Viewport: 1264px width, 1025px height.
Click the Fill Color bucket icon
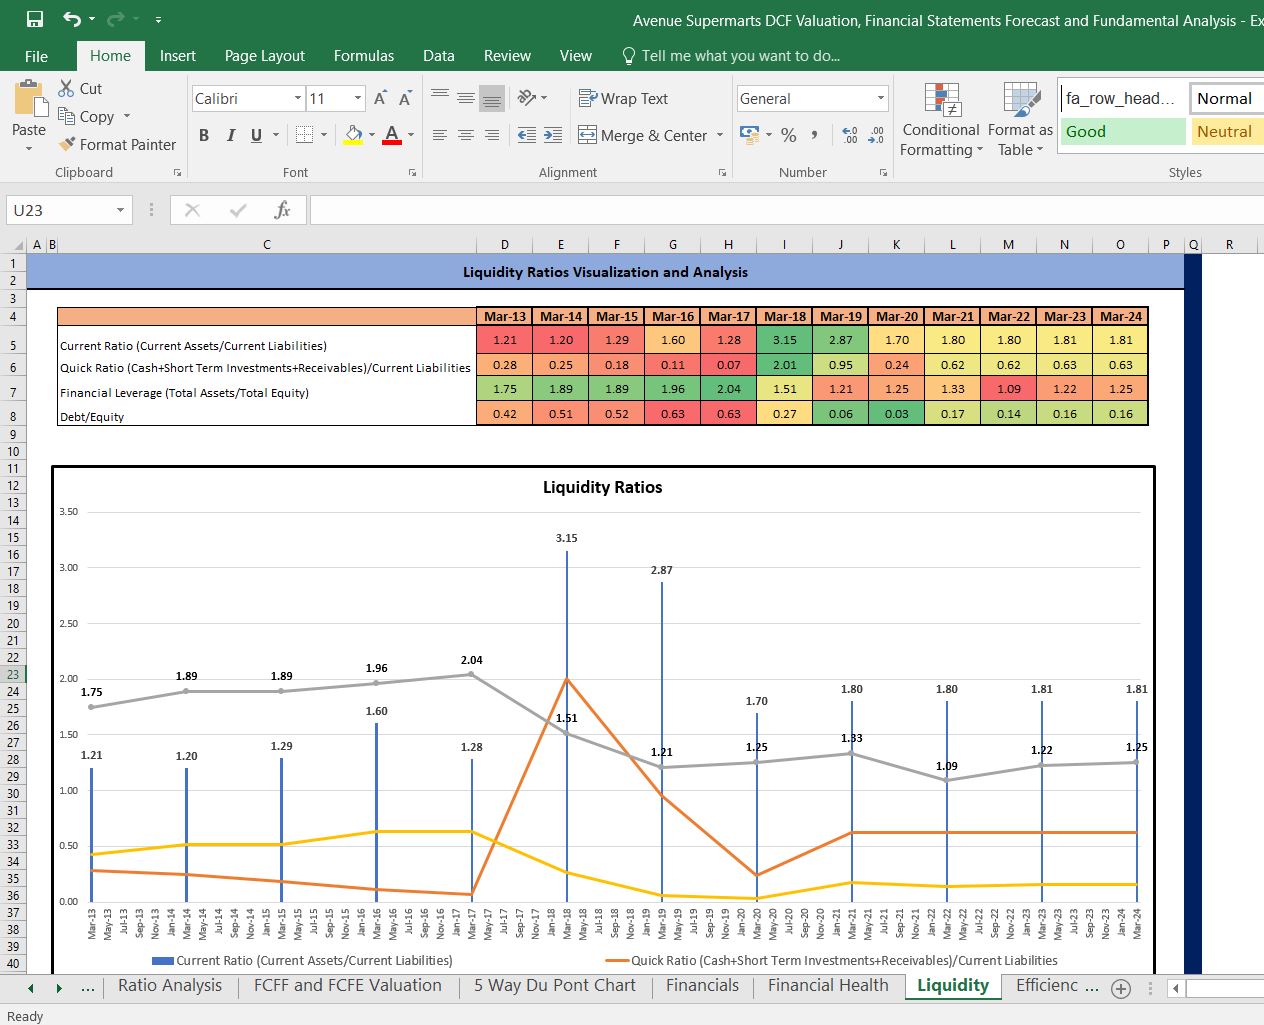(x=353, y=135)
